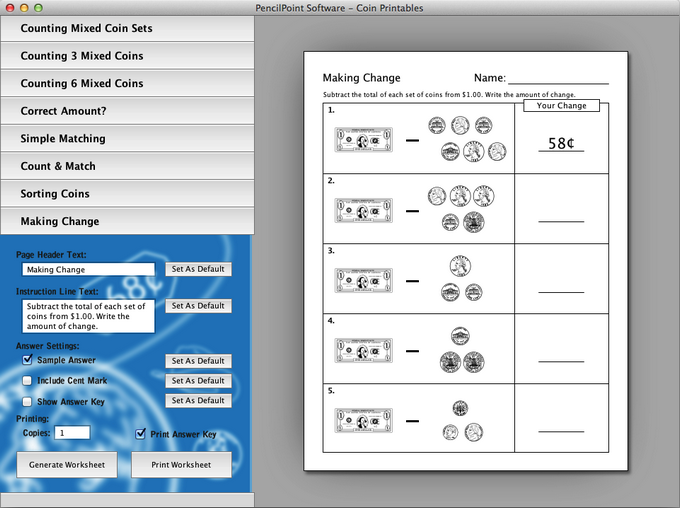Viewport: 680px width, 508px height.
Task: Collapse the Making Change section header
Action: pyautogui.click(x=126, y=221)
